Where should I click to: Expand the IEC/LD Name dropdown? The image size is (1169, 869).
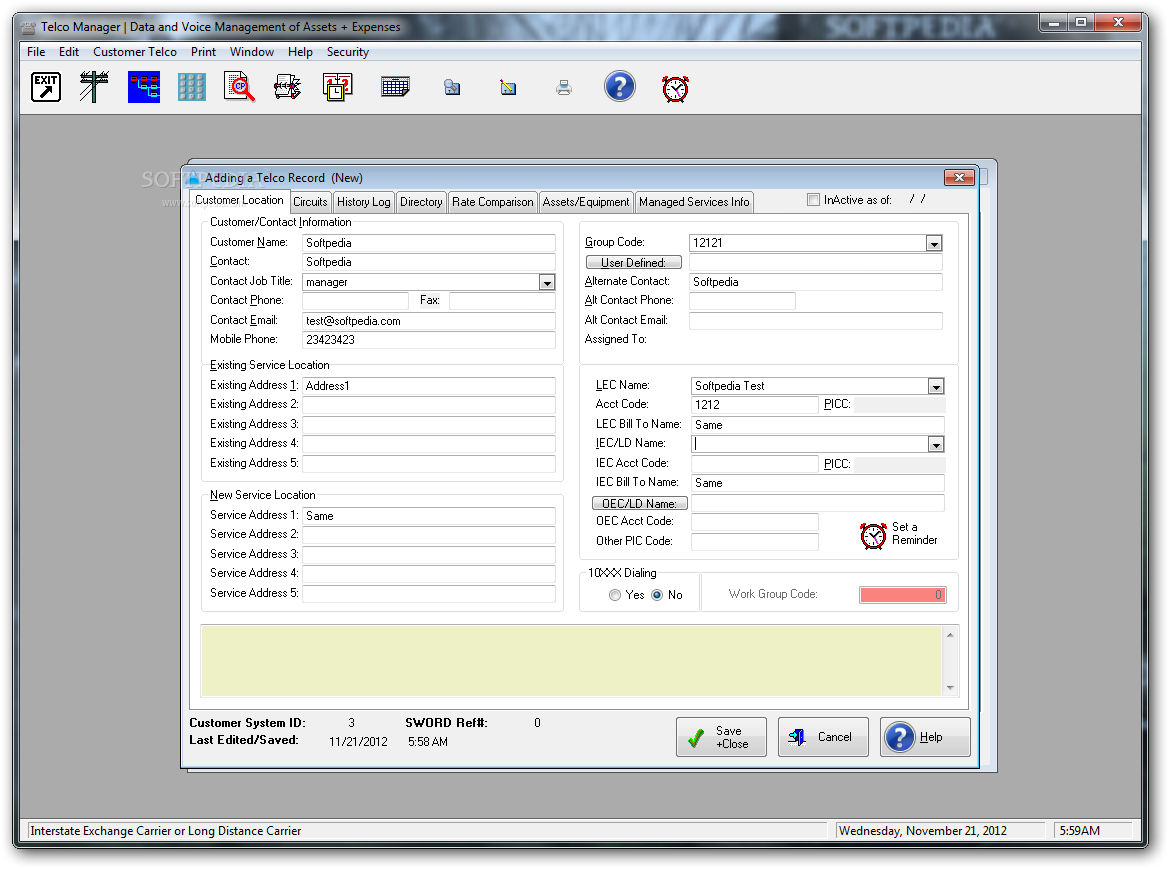tap(936, 444)
